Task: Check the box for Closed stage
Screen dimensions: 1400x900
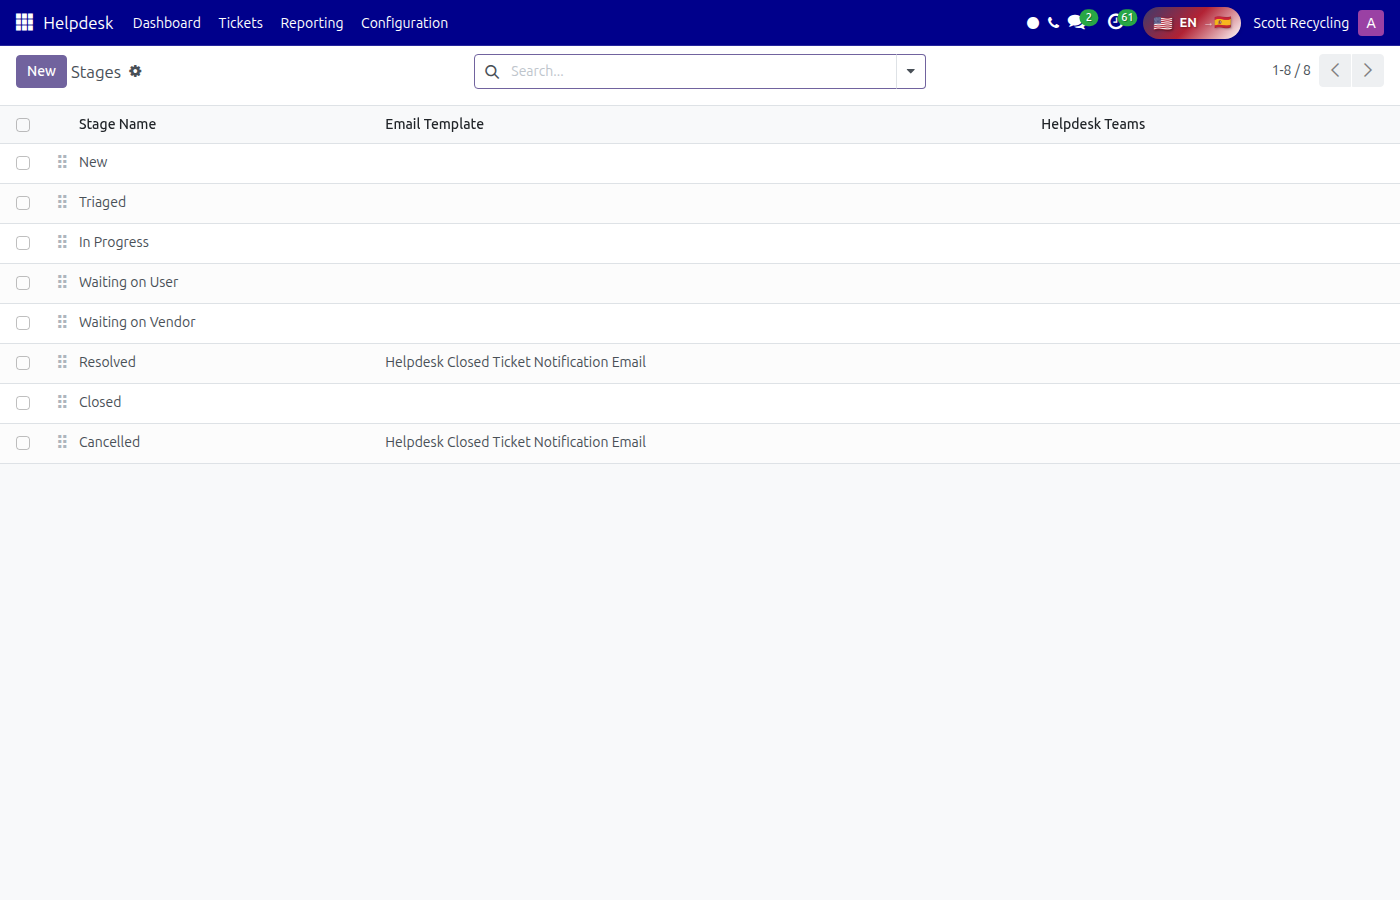Action: (23, 403)
